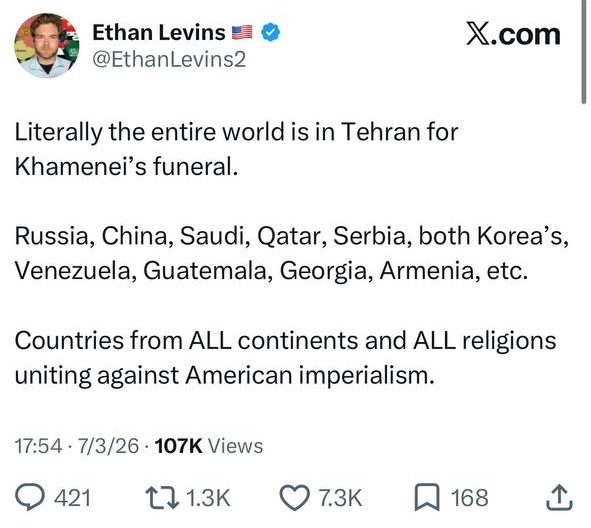Click the reply speech bubble icon

pos(30,497)
